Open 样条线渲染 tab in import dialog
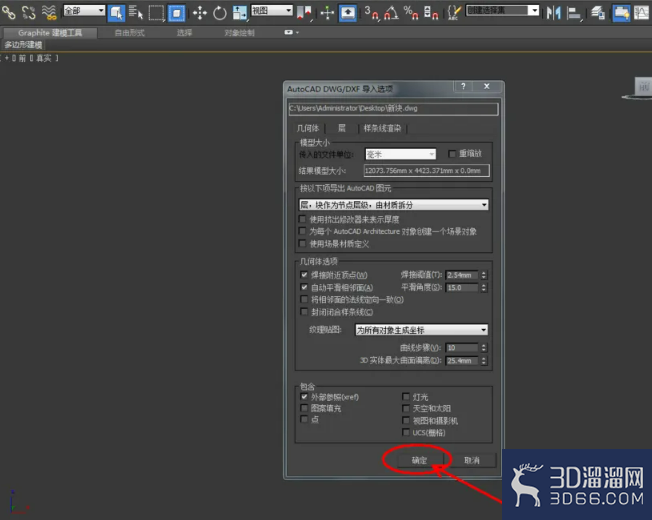Image resolution: width=652 pixels, height=520 pixels. 382,128
